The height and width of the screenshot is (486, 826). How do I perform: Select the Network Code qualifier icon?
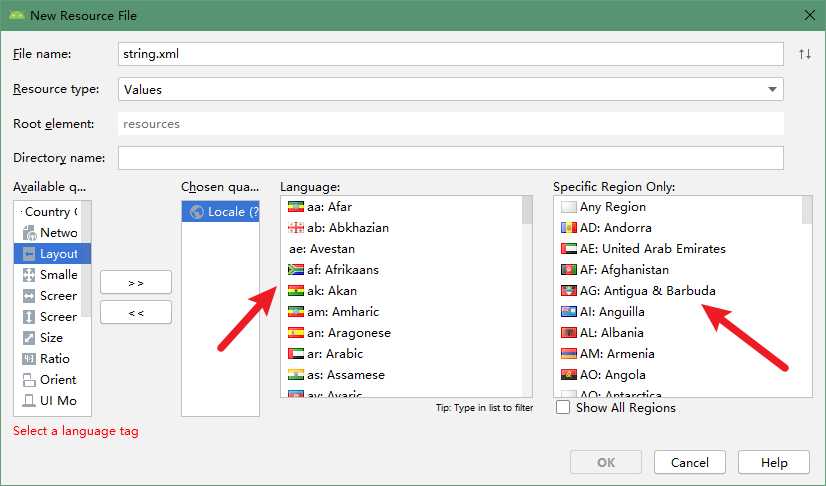[29, 233]
